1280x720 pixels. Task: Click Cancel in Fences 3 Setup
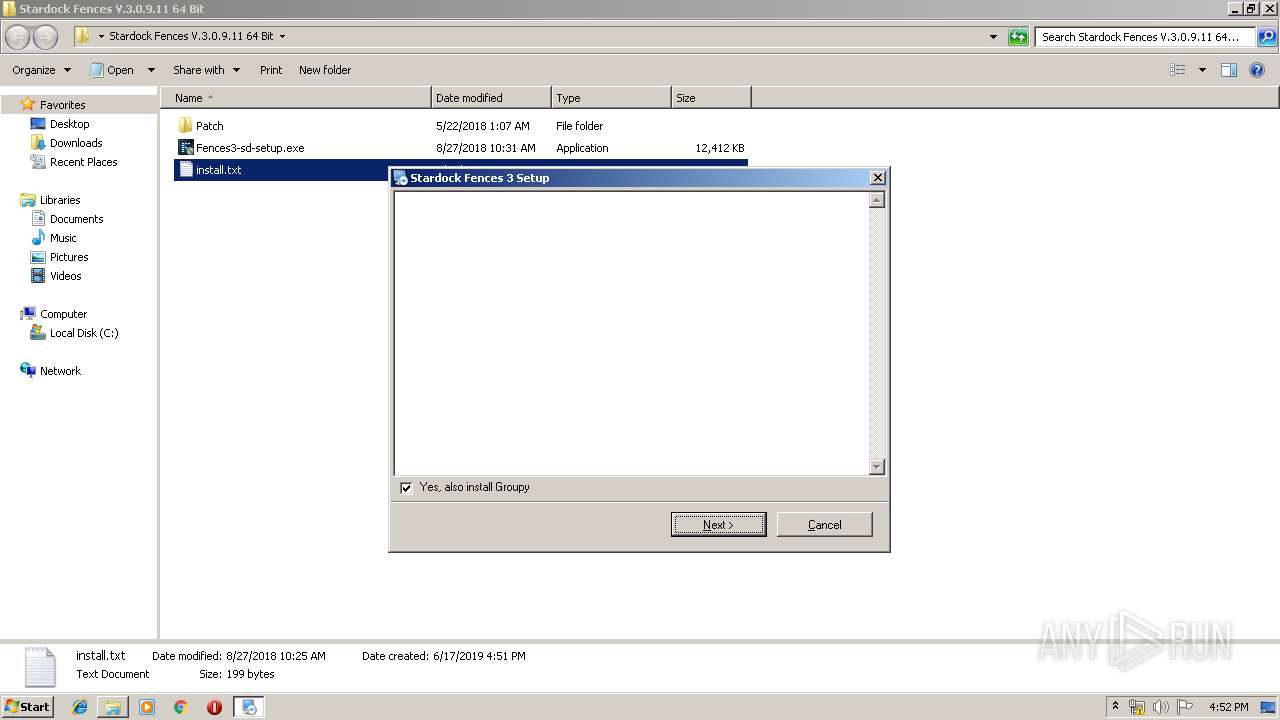pos(825,525)
